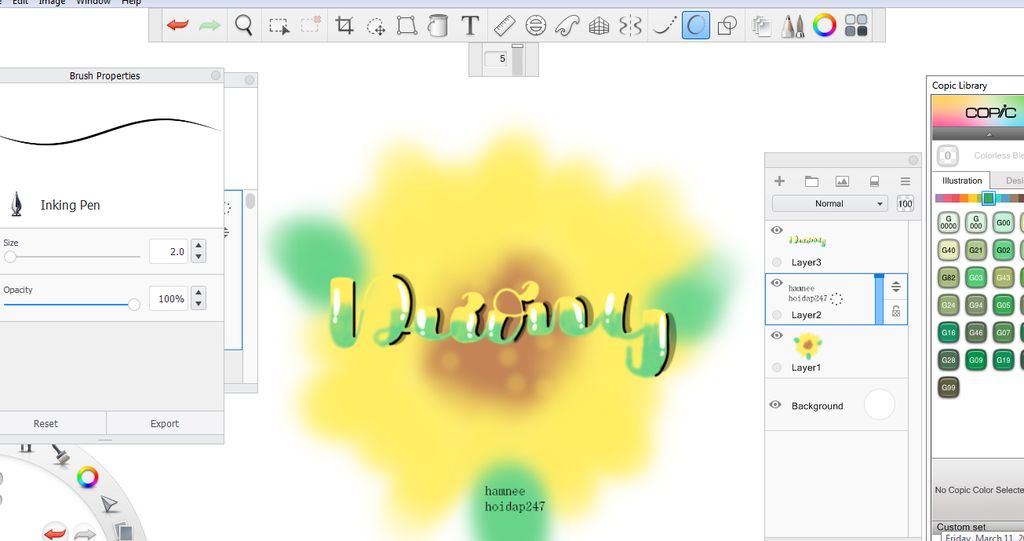
Task: Add a new layer with plus icon
Action: click(779, 181)
